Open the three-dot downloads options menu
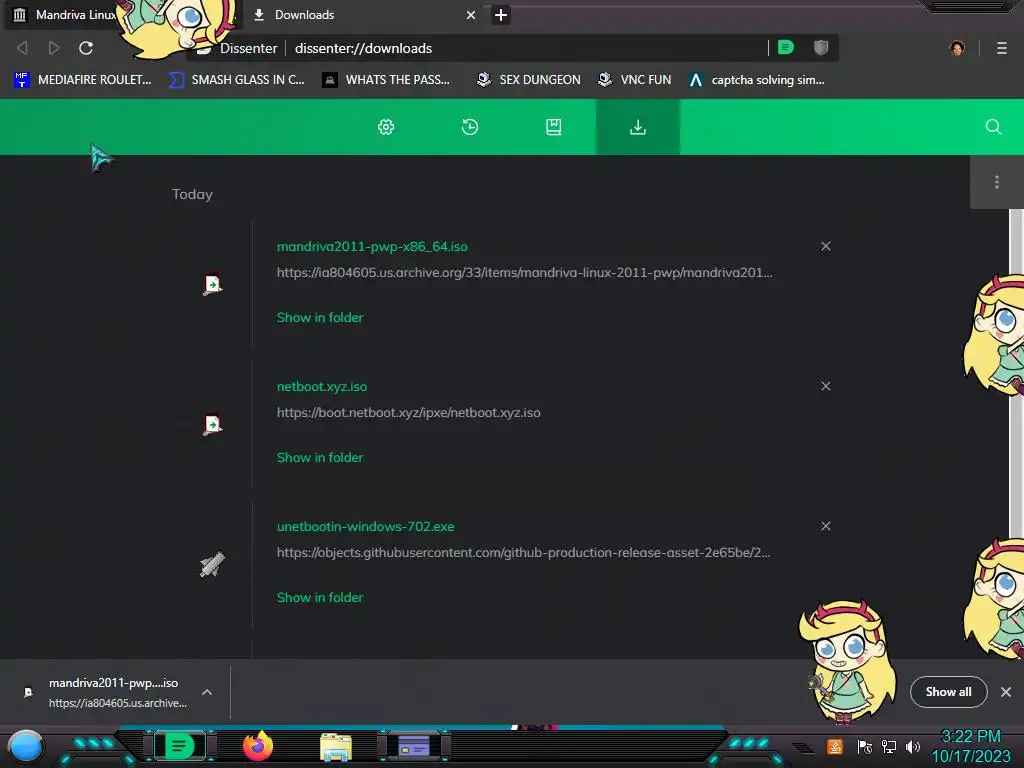This screenshot has width=1024, height=768. tap(996, 182)
